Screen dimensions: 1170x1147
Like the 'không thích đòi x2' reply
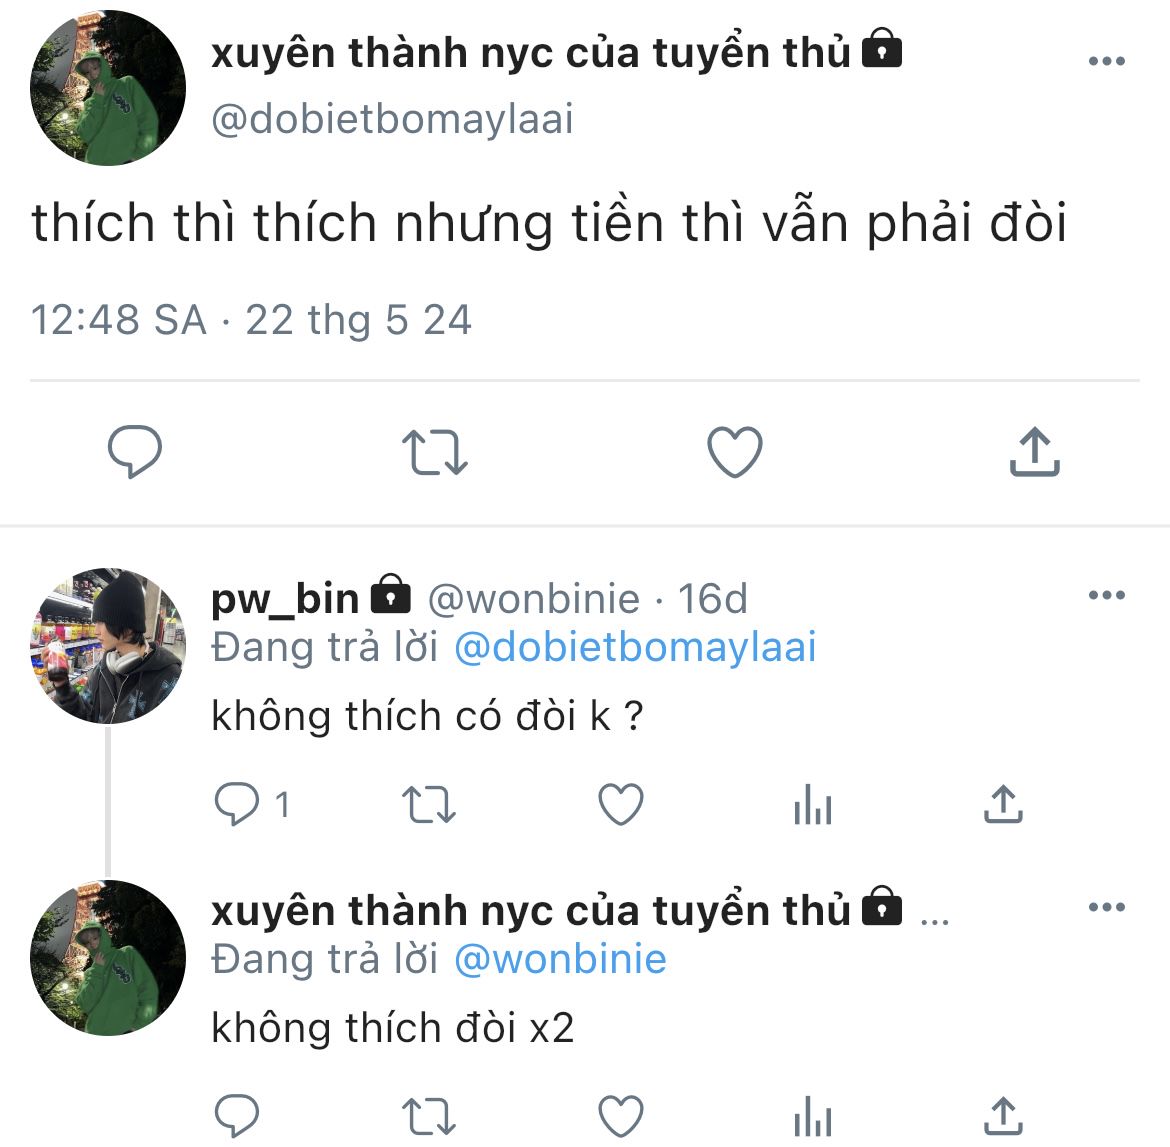coord(621,1116)
